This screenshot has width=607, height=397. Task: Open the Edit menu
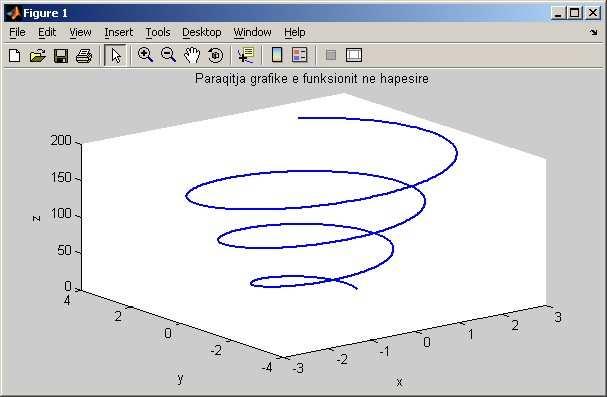point(47,32)
